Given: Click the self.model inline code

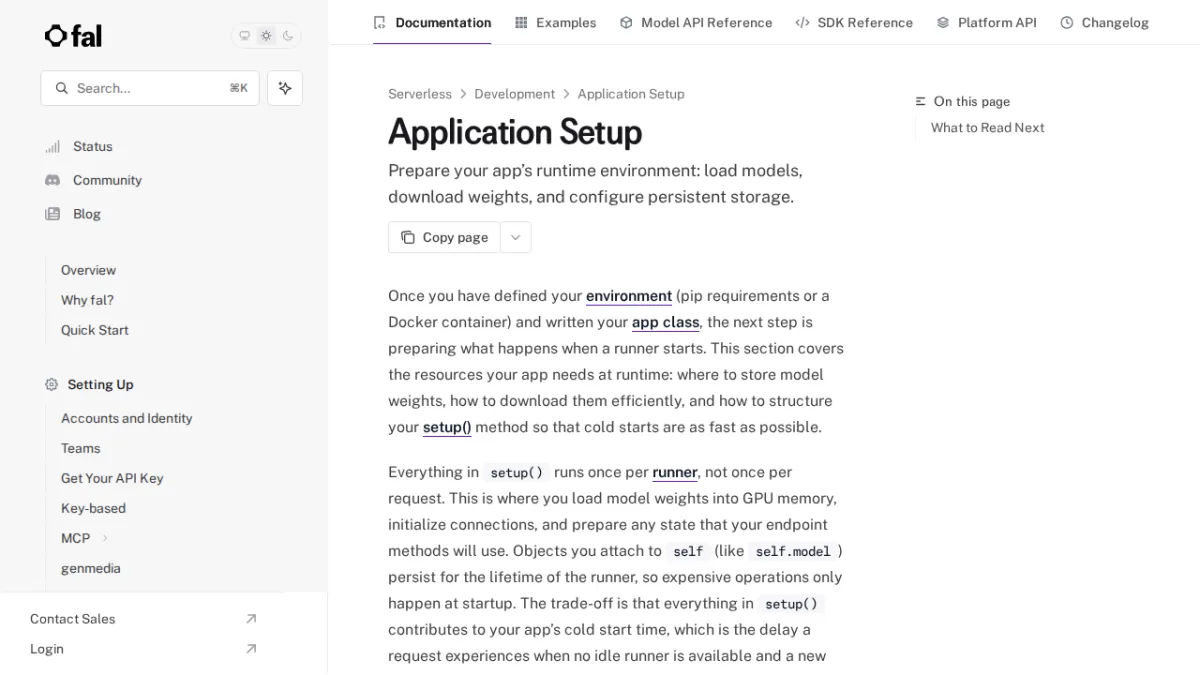Looking at the screenshot, I should (x=793, y=551).
